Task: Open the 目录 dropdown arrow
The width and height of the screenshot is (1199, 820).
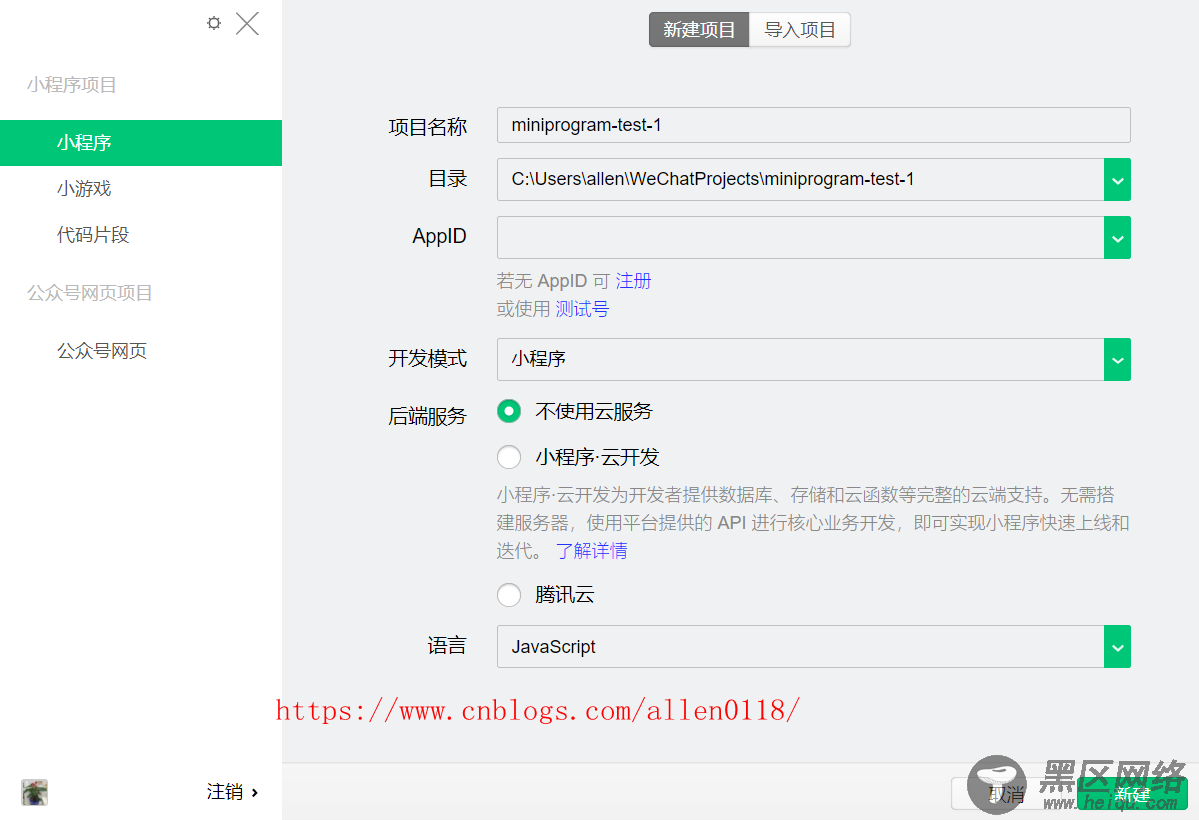Action: coord(1117,180)
